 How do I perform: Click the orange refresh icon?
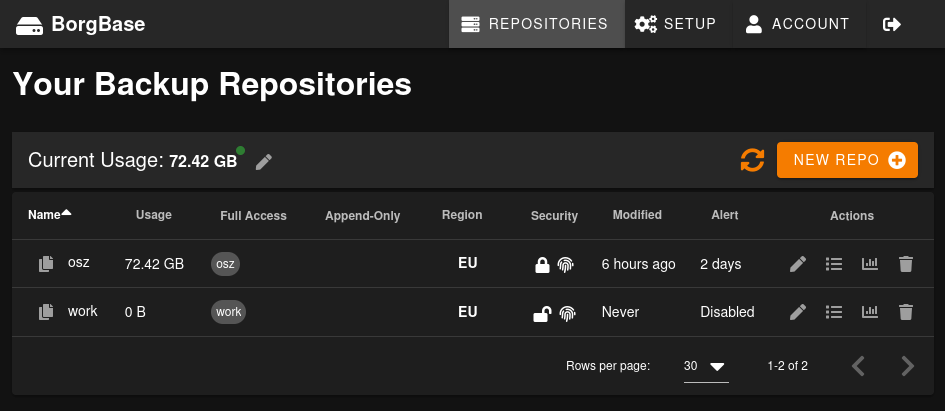(x=752, y=160)
